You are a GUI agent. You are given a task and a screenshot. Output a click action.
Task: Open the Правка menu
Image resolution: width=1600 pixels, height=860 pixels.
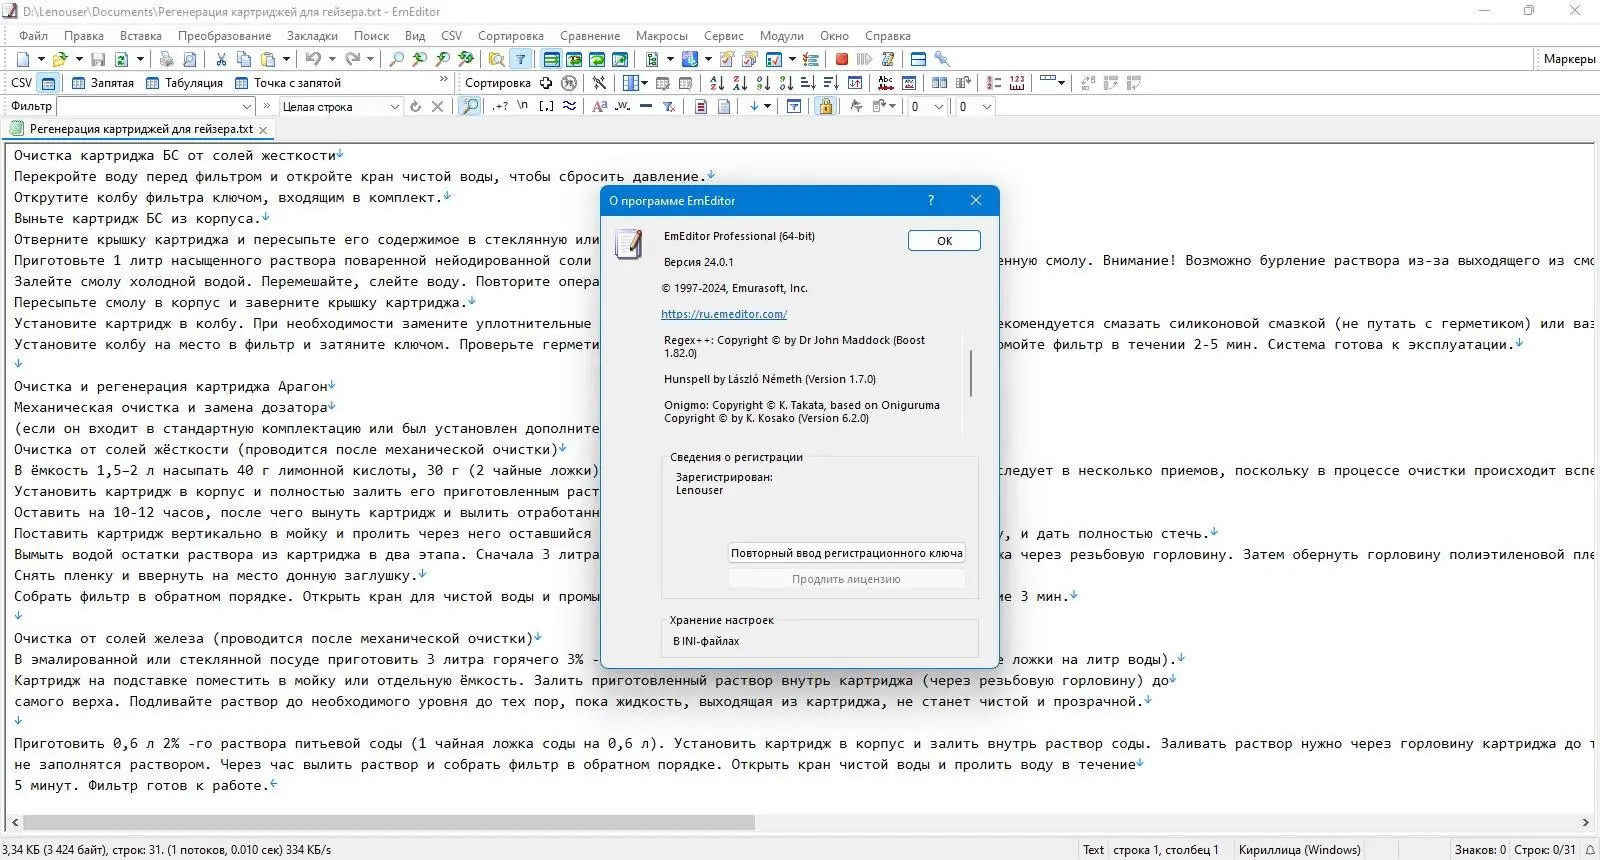pyautogui.click(x=84, y=36)
